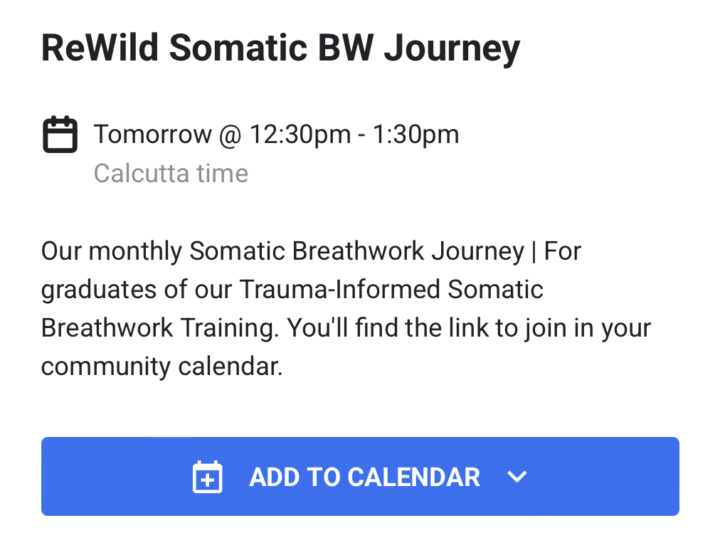Click the line starting Our monthly Somatic Breathwork
Image resolution: width=720 pixels, height=538 pixels.
pyautogui.click(x=311, y=252)
